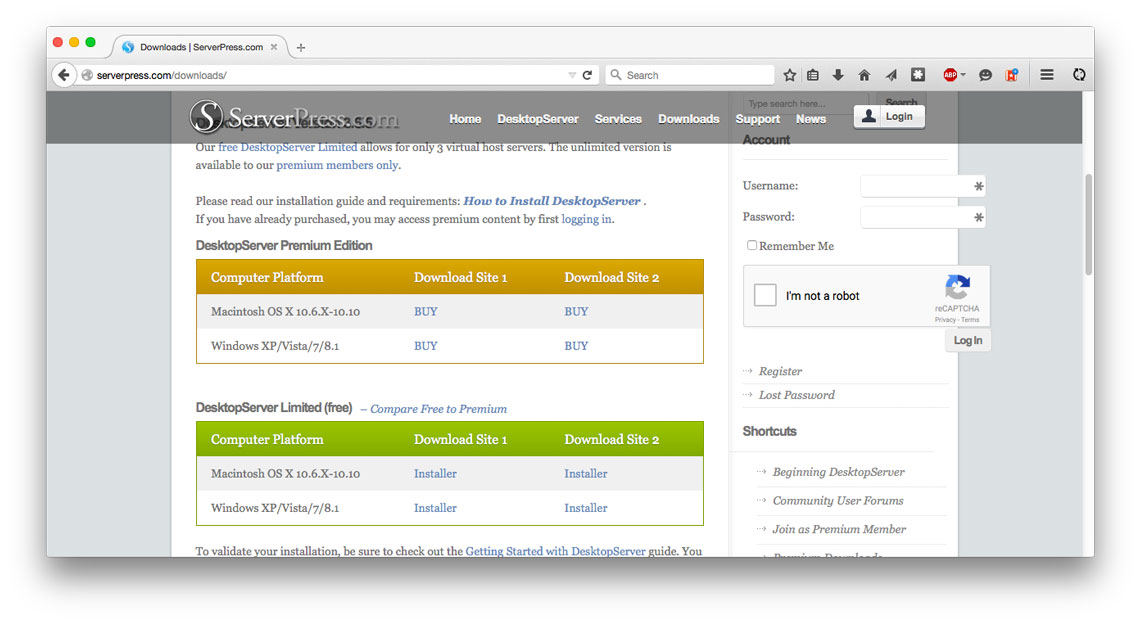
Task: Open the chat smiley face icon
Action: [985, 75]
